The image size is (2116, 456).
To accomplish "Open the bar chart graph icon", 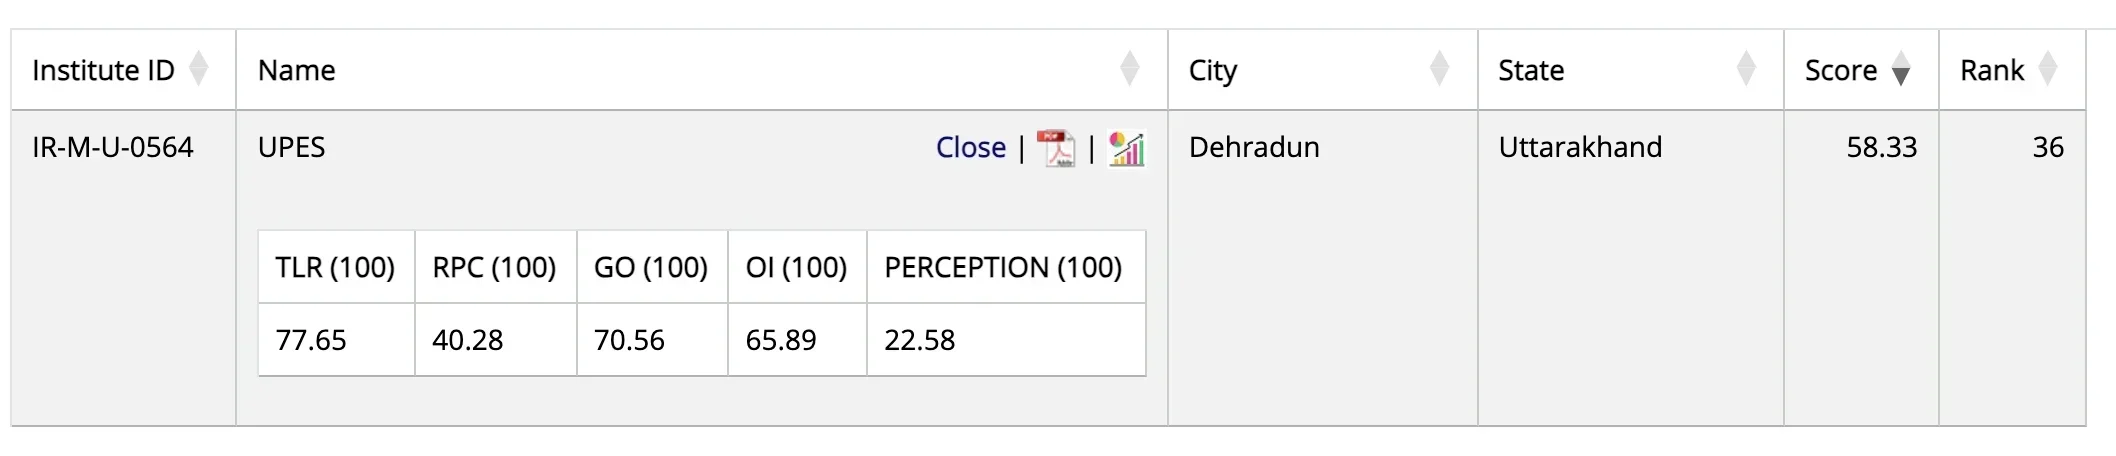I will pyautogui.click(x=1126, y=148).
